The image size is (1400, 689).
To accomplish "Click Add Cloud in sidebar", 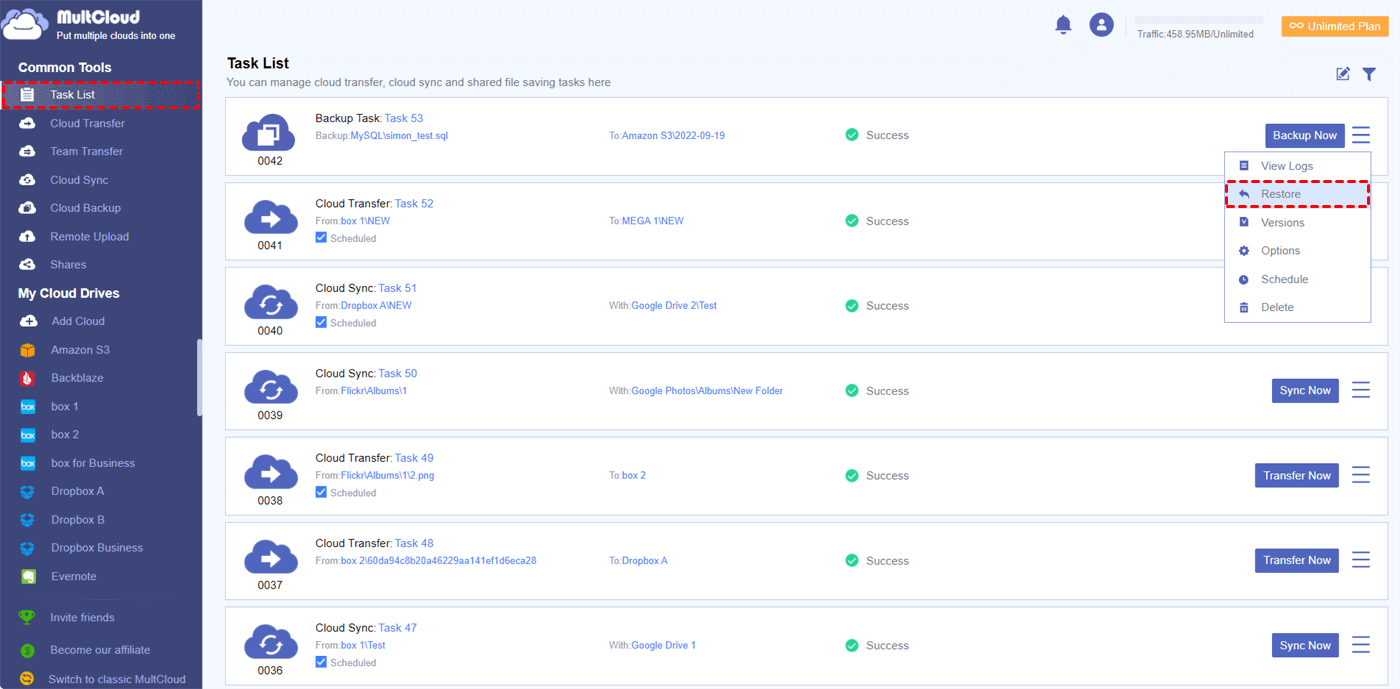I will (77, 321).
